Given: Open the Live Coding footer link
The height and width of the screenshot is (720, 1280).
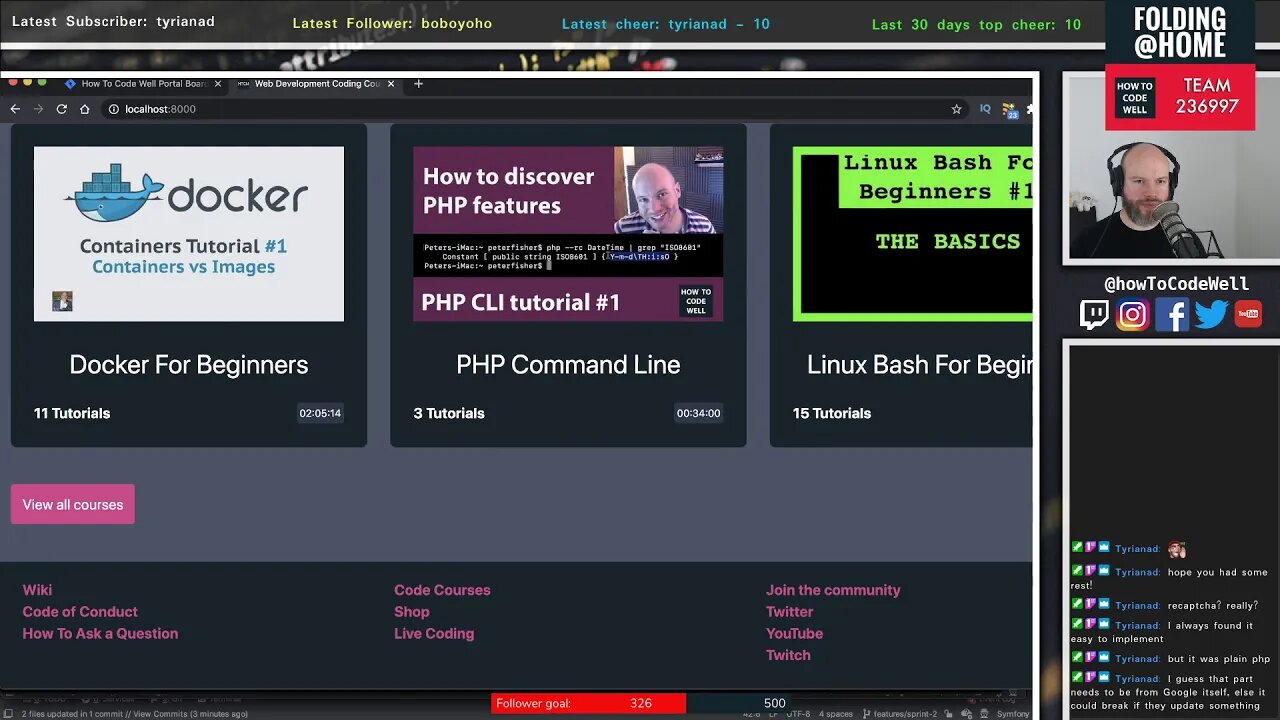Looking at the screenshot, I should [x=434, y=634].
